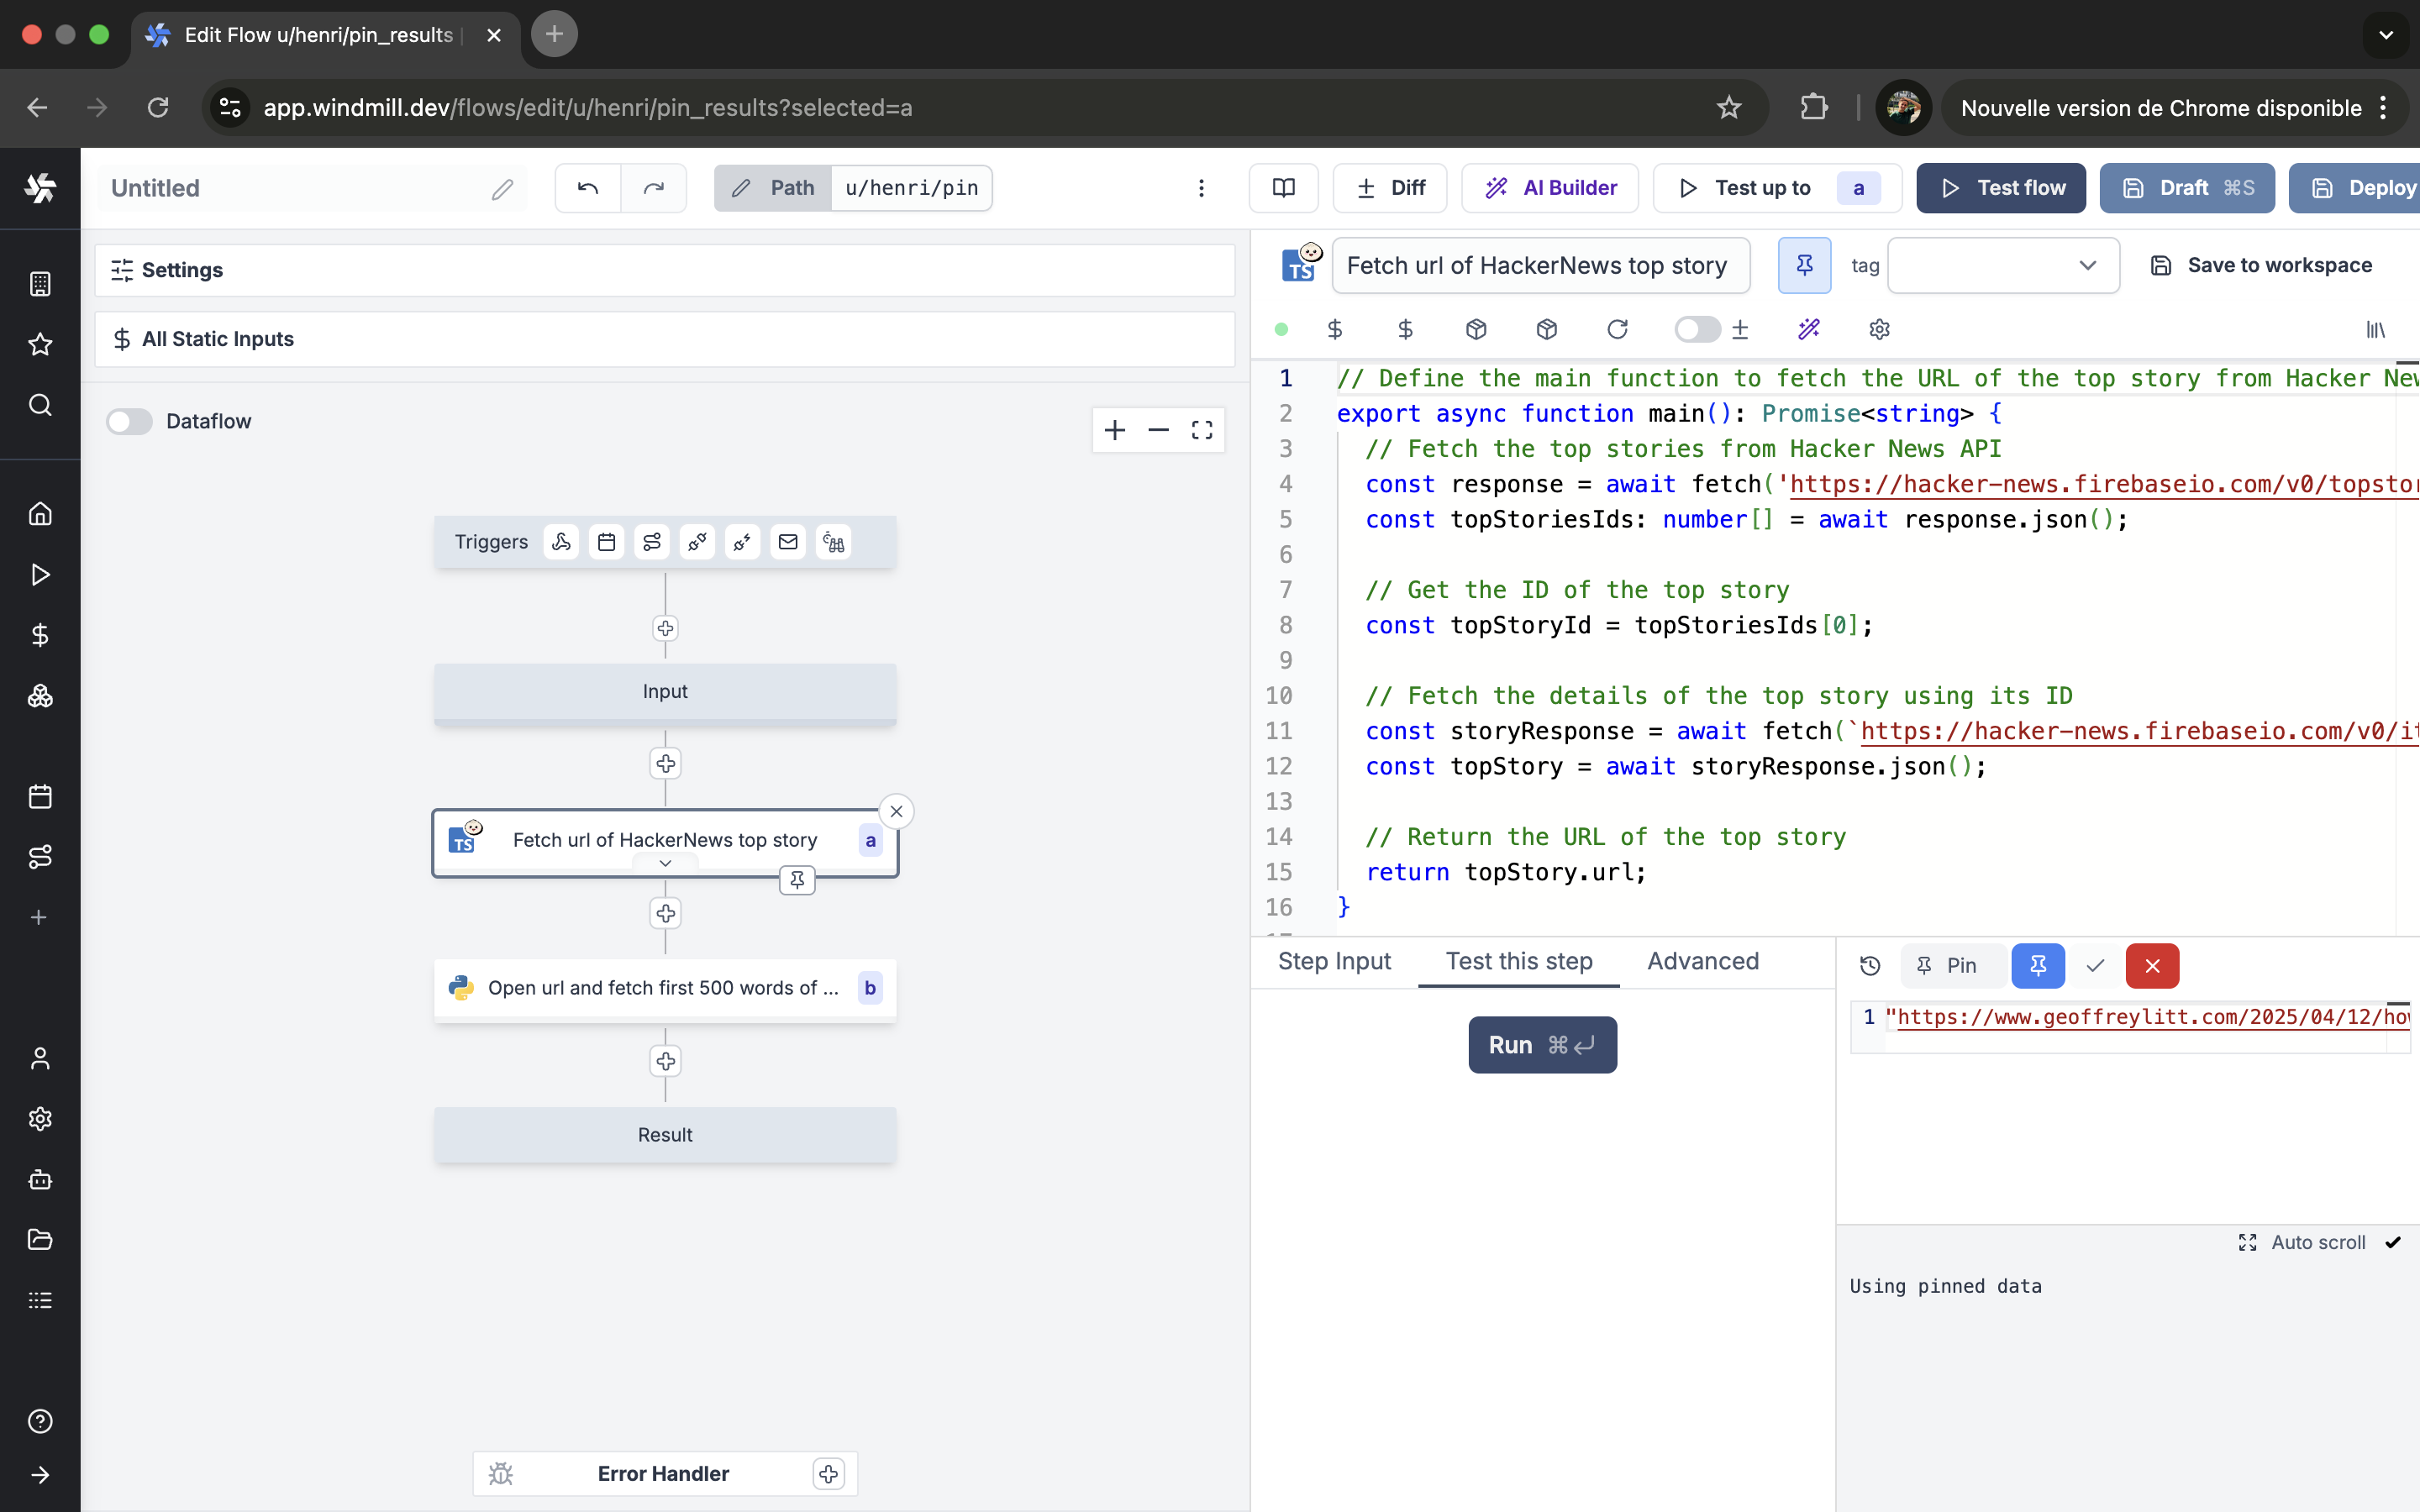Click the undo arrow in toolbar
Viewport: 2420px width, 1512px height.
pyautogui.click(x=588, y=188)
